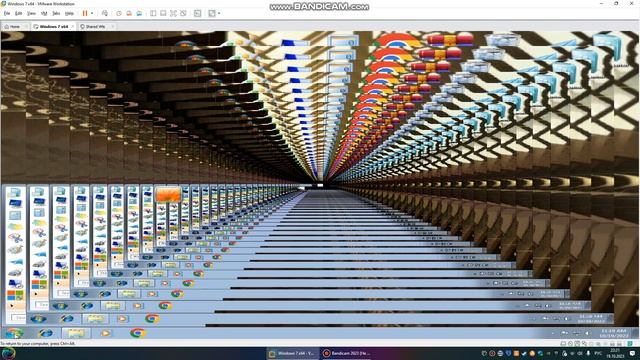Open Windows Explorer in guest taskbar

coord(76,333)
